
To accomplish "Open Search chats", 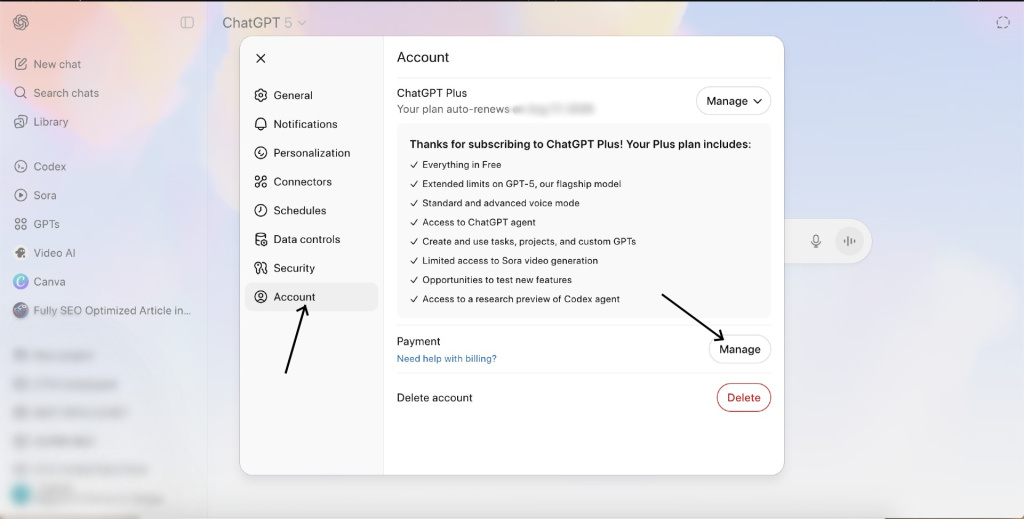I will pyautogui.click(x=56, y=93).
